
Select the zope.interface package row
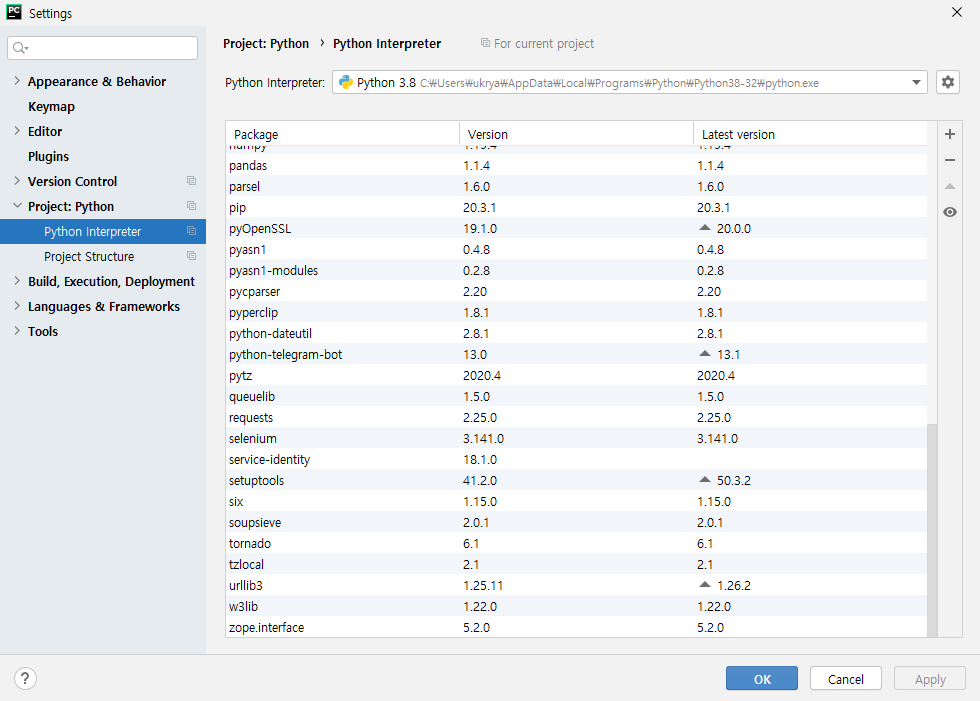[x=576, y=627]
